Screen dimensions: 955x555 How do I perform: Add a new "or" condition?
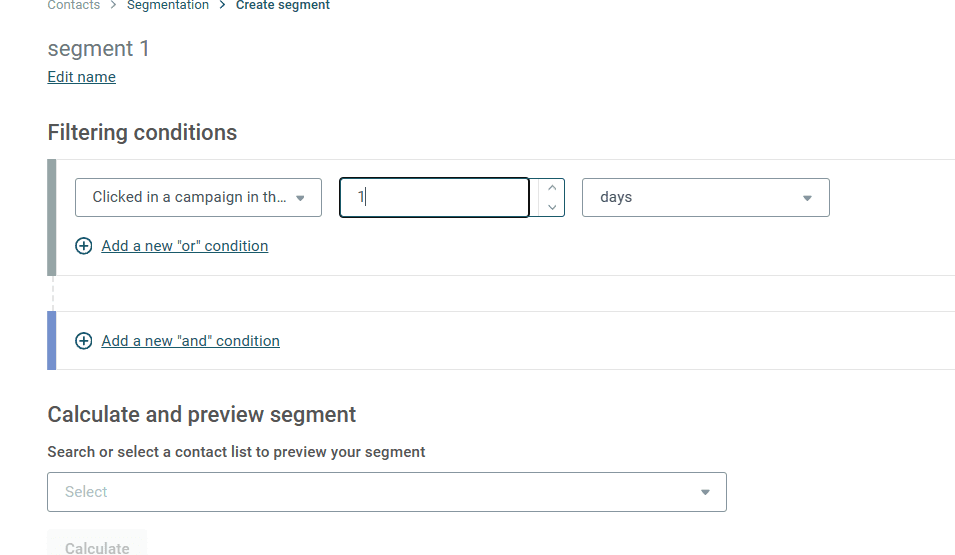pyautogui.click(x=185, y=246)
